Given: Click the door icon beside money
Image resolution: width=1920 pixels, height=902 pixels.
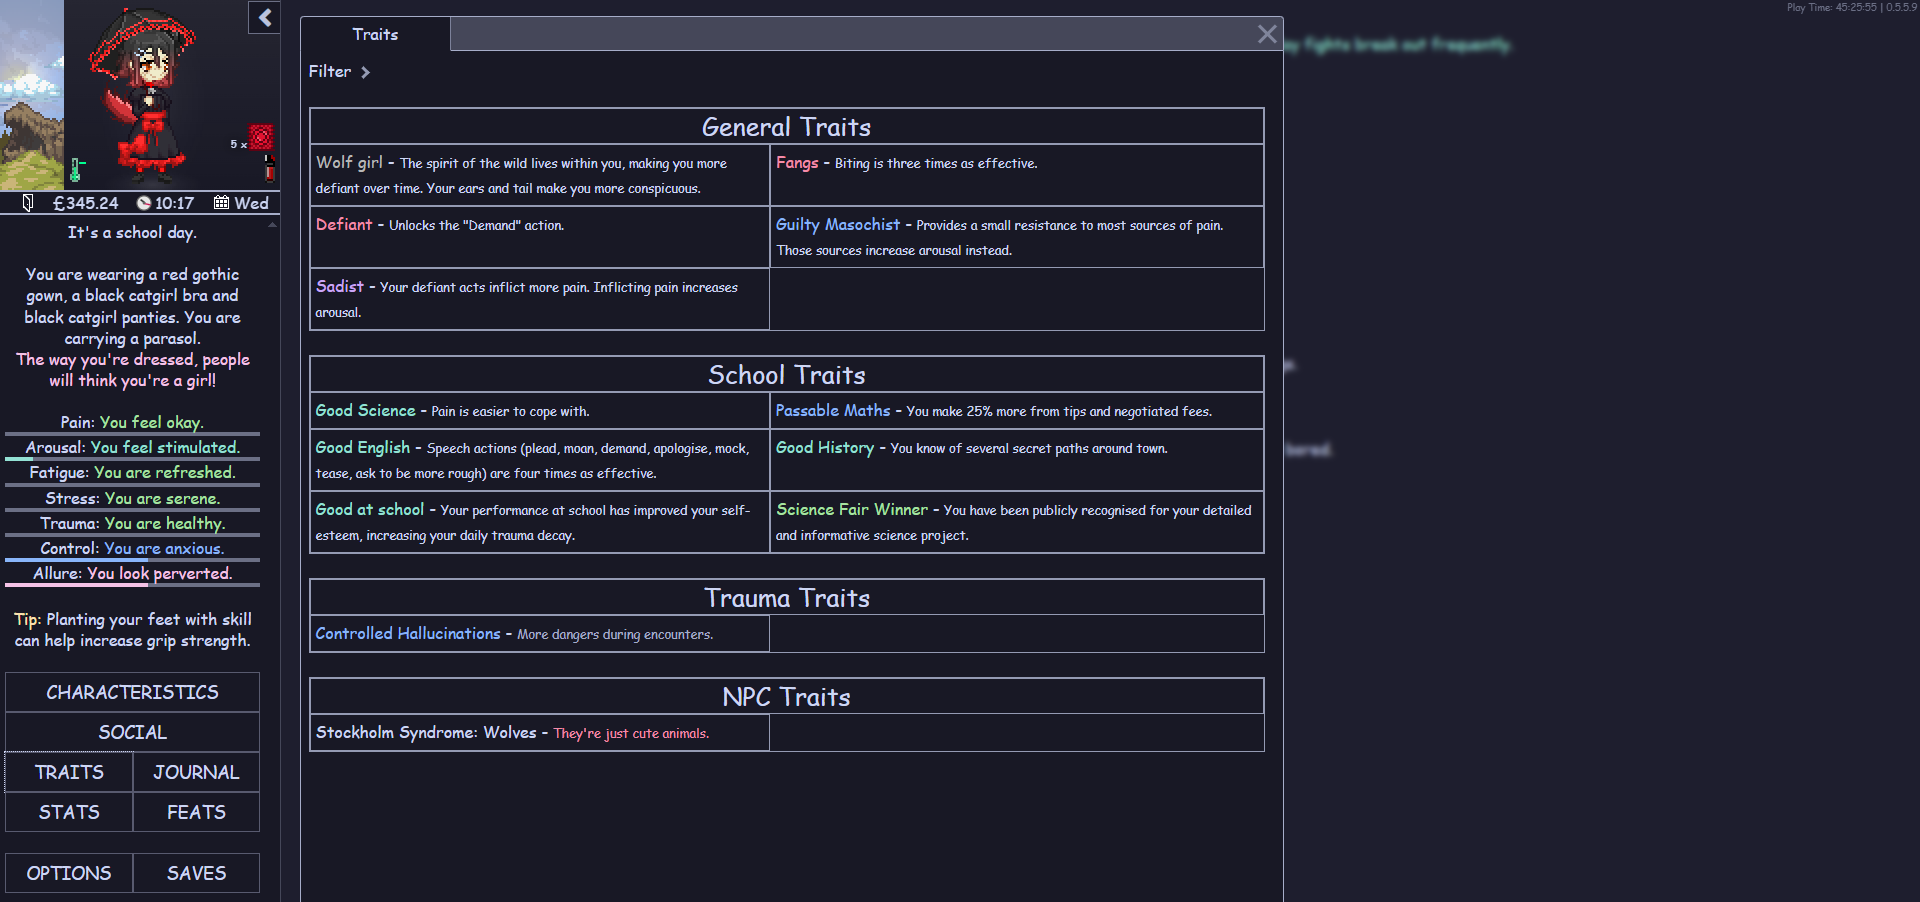Looking at the screenshot, I should pos(28,203).
